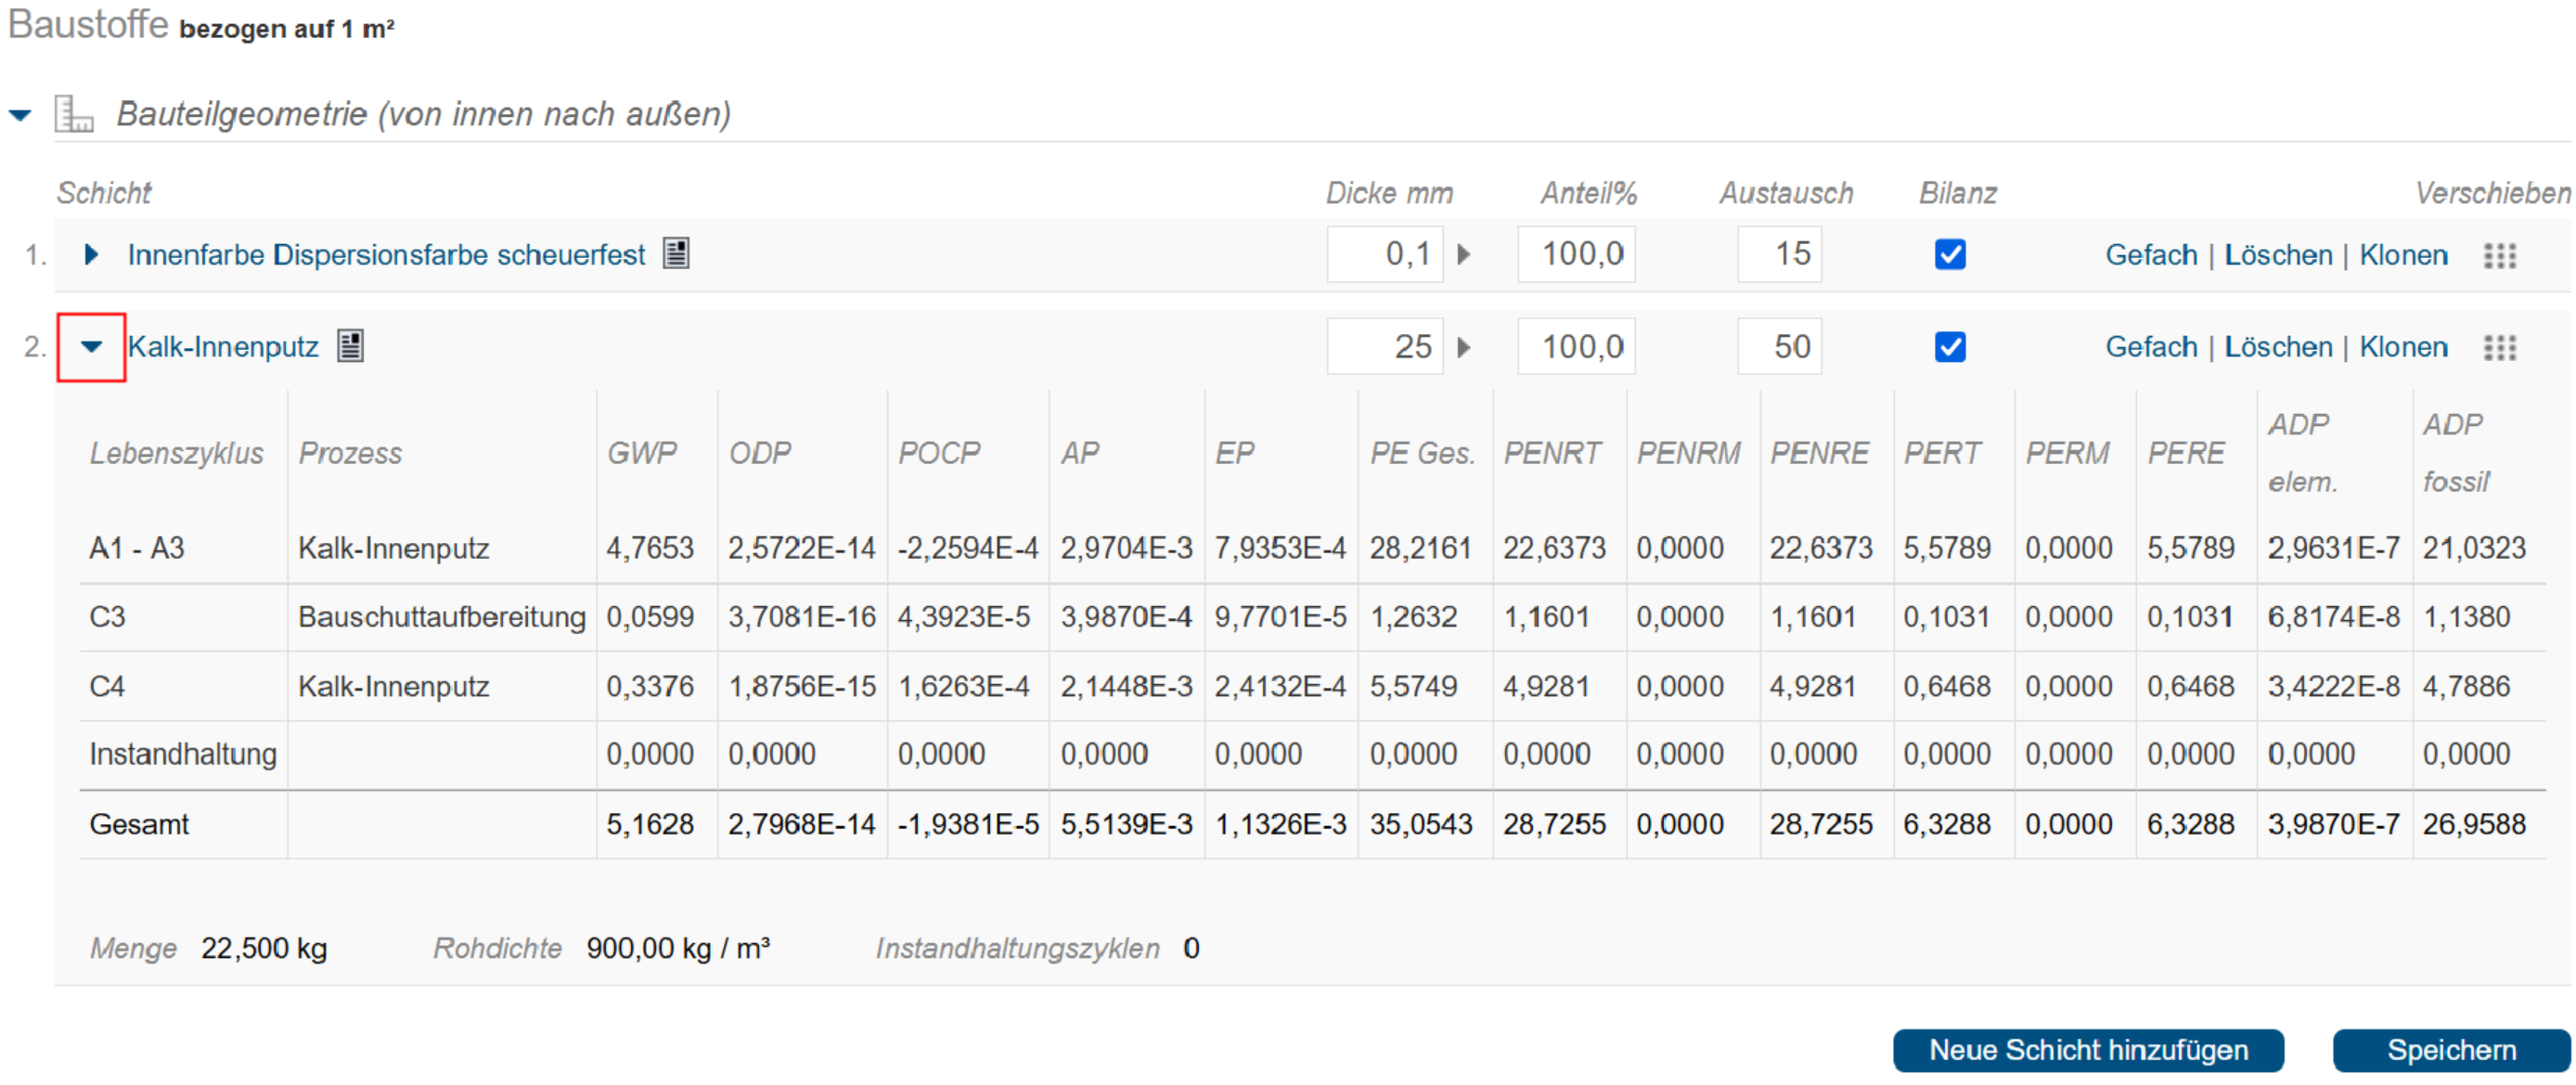Click Löschen link in Kalk-Innenputz row
Image resolution: width=2576 pixels, height=1085 pixels.
tap(2278, 347)
